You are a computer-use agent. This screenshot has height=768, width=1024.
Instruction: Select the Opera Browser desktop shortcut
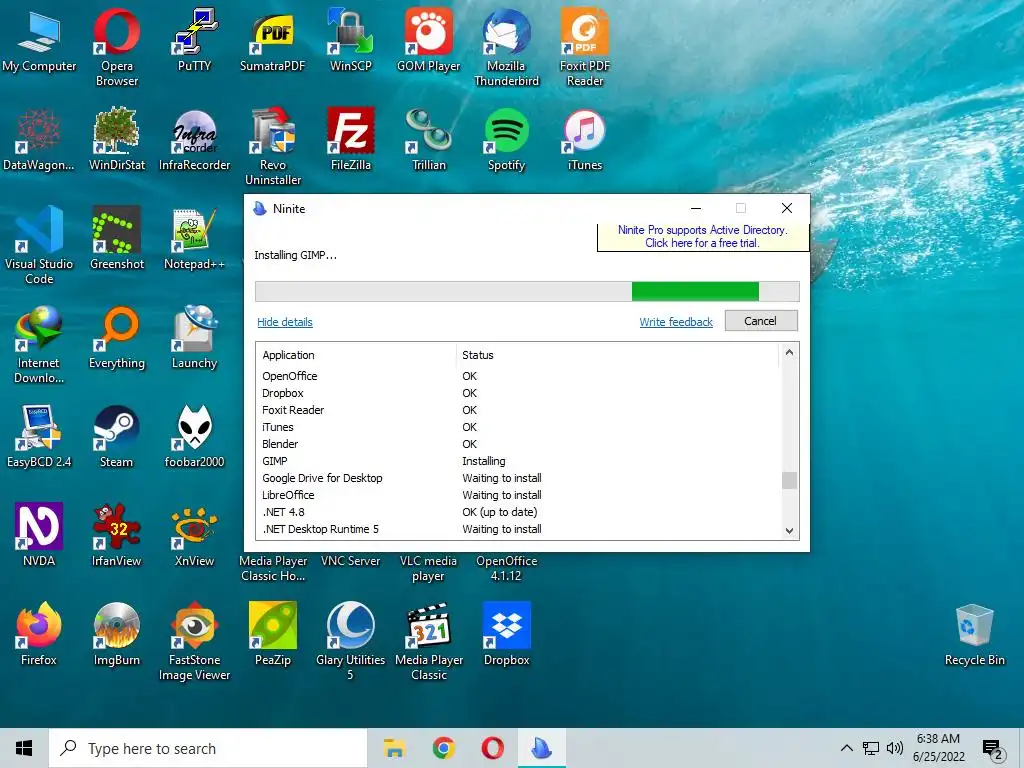[x=116, y=47]
